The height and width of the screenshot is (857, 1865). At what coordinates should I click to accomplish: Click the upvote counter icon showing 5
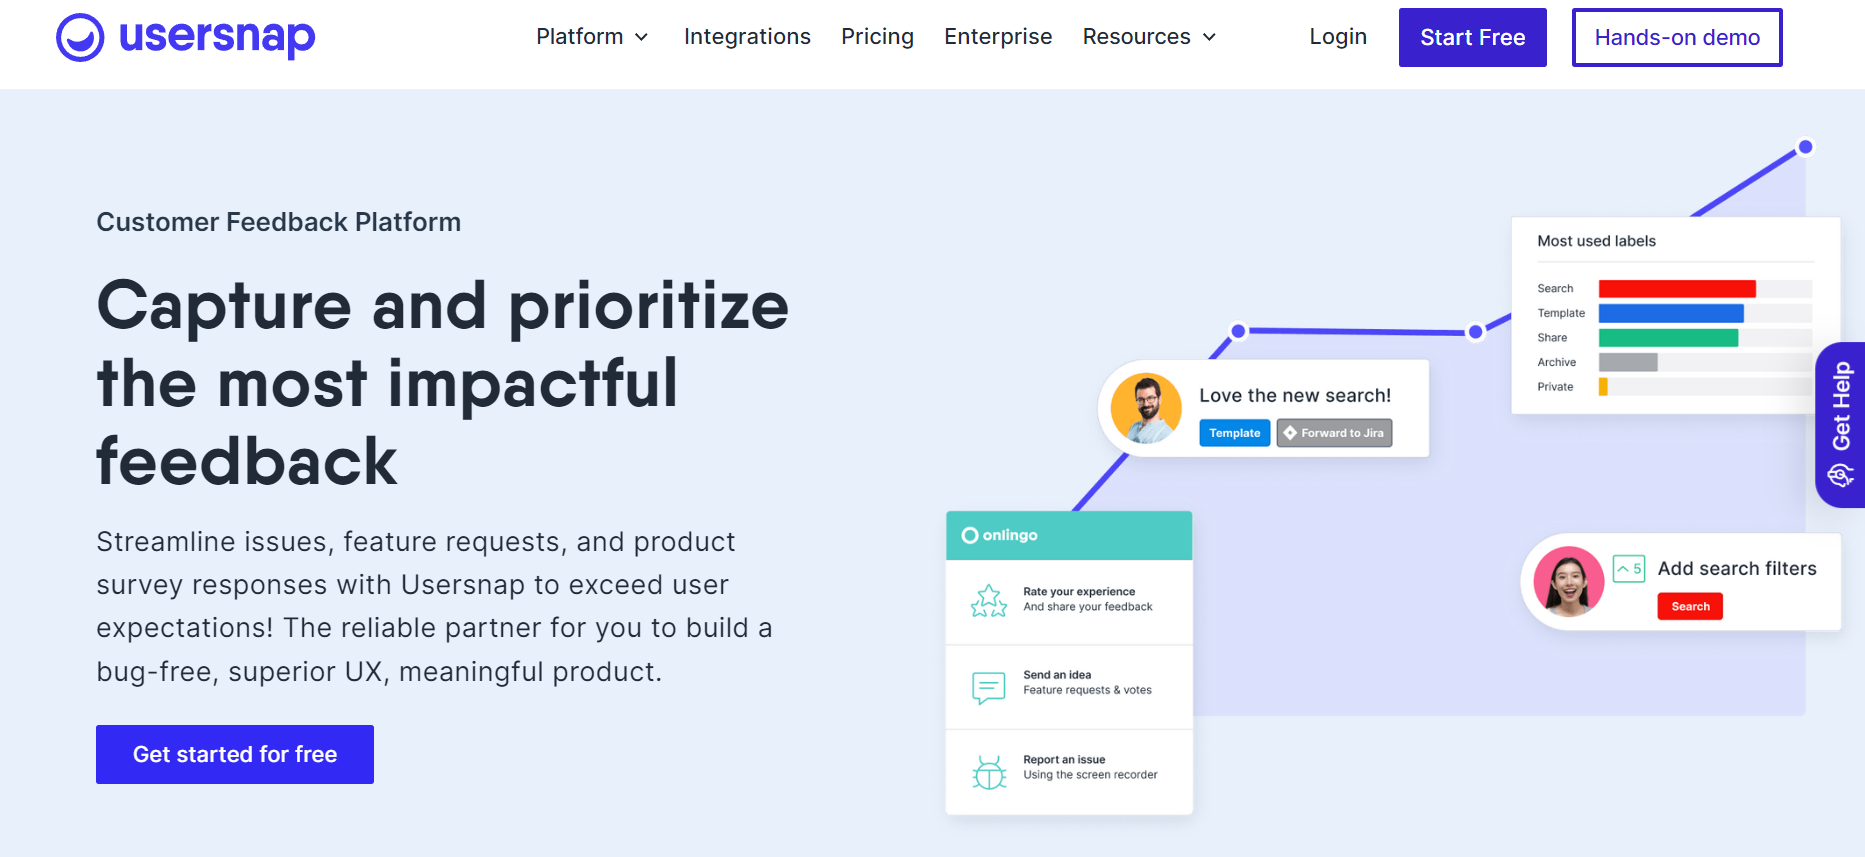coord(1628,567)
